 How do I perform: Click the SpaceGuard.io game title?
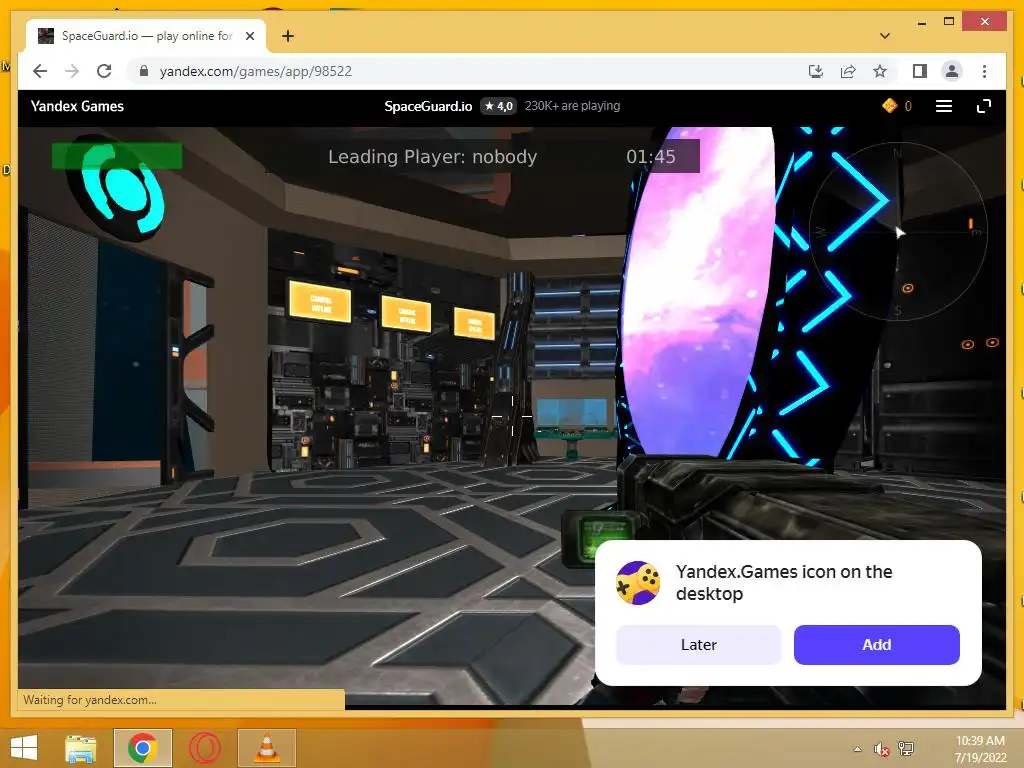click(428, 106)
